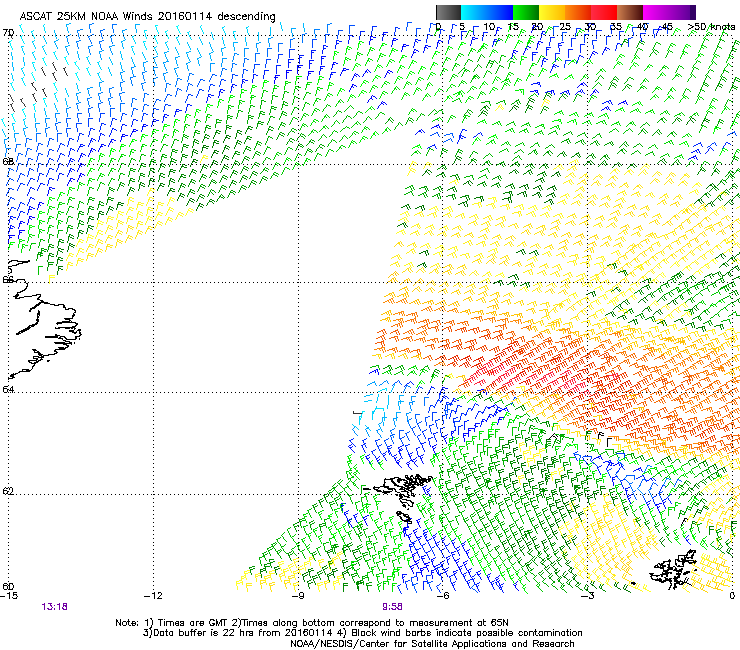Image resolution: width=740 pixels, height=650 pixels.
Task: Click the latitude label '60'
Action: click(8, 586)
